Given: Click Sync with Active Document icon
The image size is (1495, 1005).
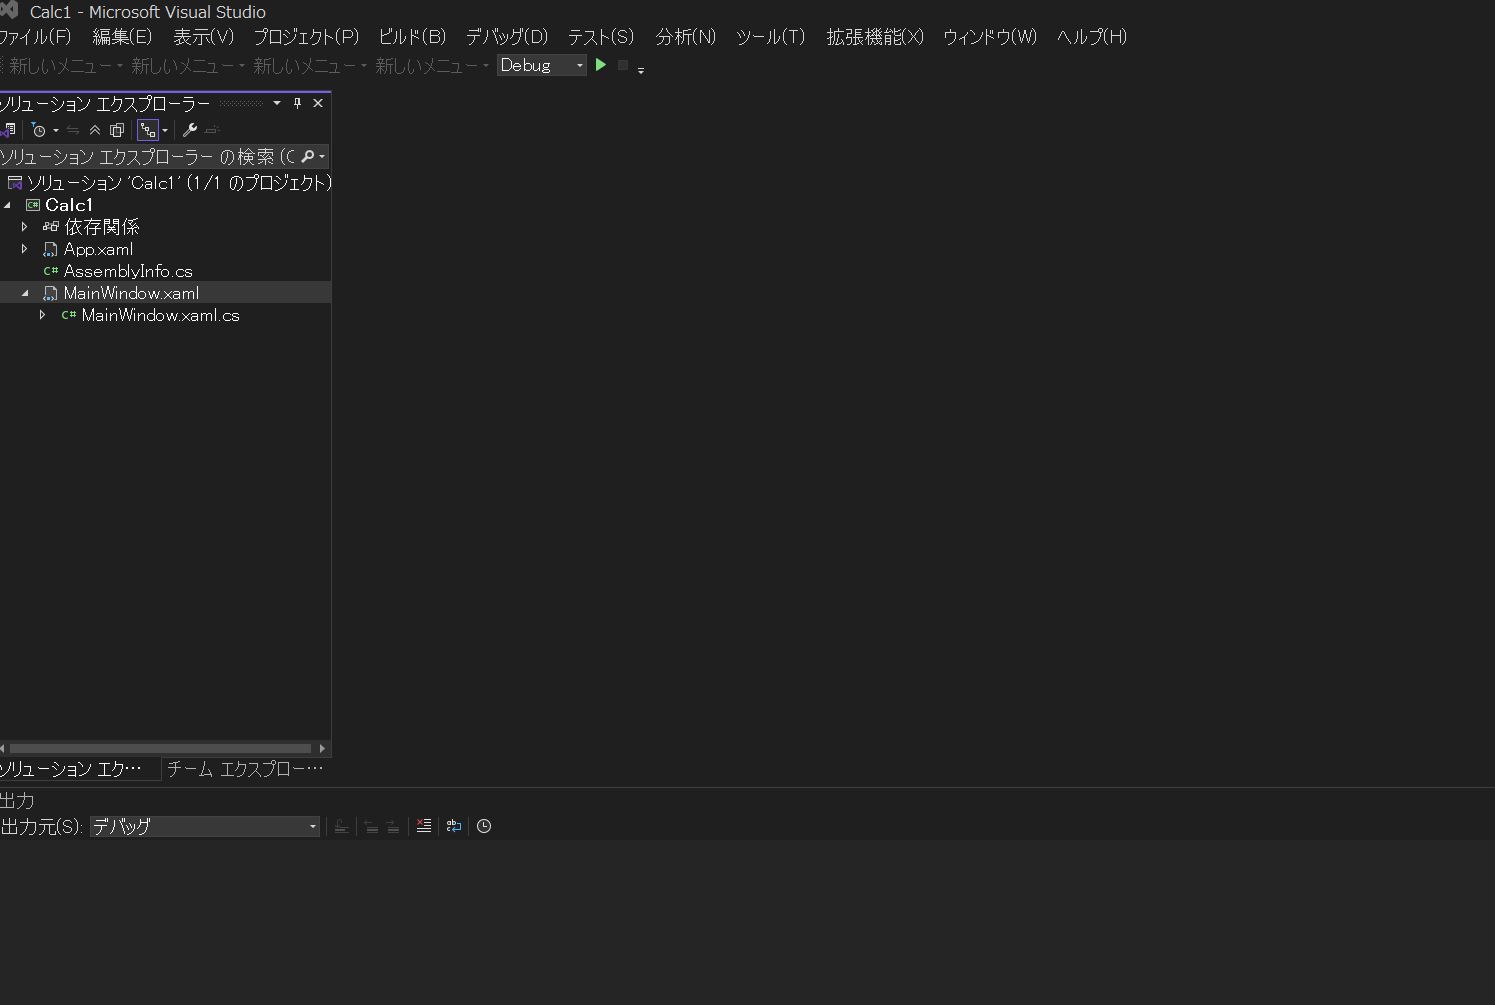Looking at the screenshot, I should [x=73, y=130].
